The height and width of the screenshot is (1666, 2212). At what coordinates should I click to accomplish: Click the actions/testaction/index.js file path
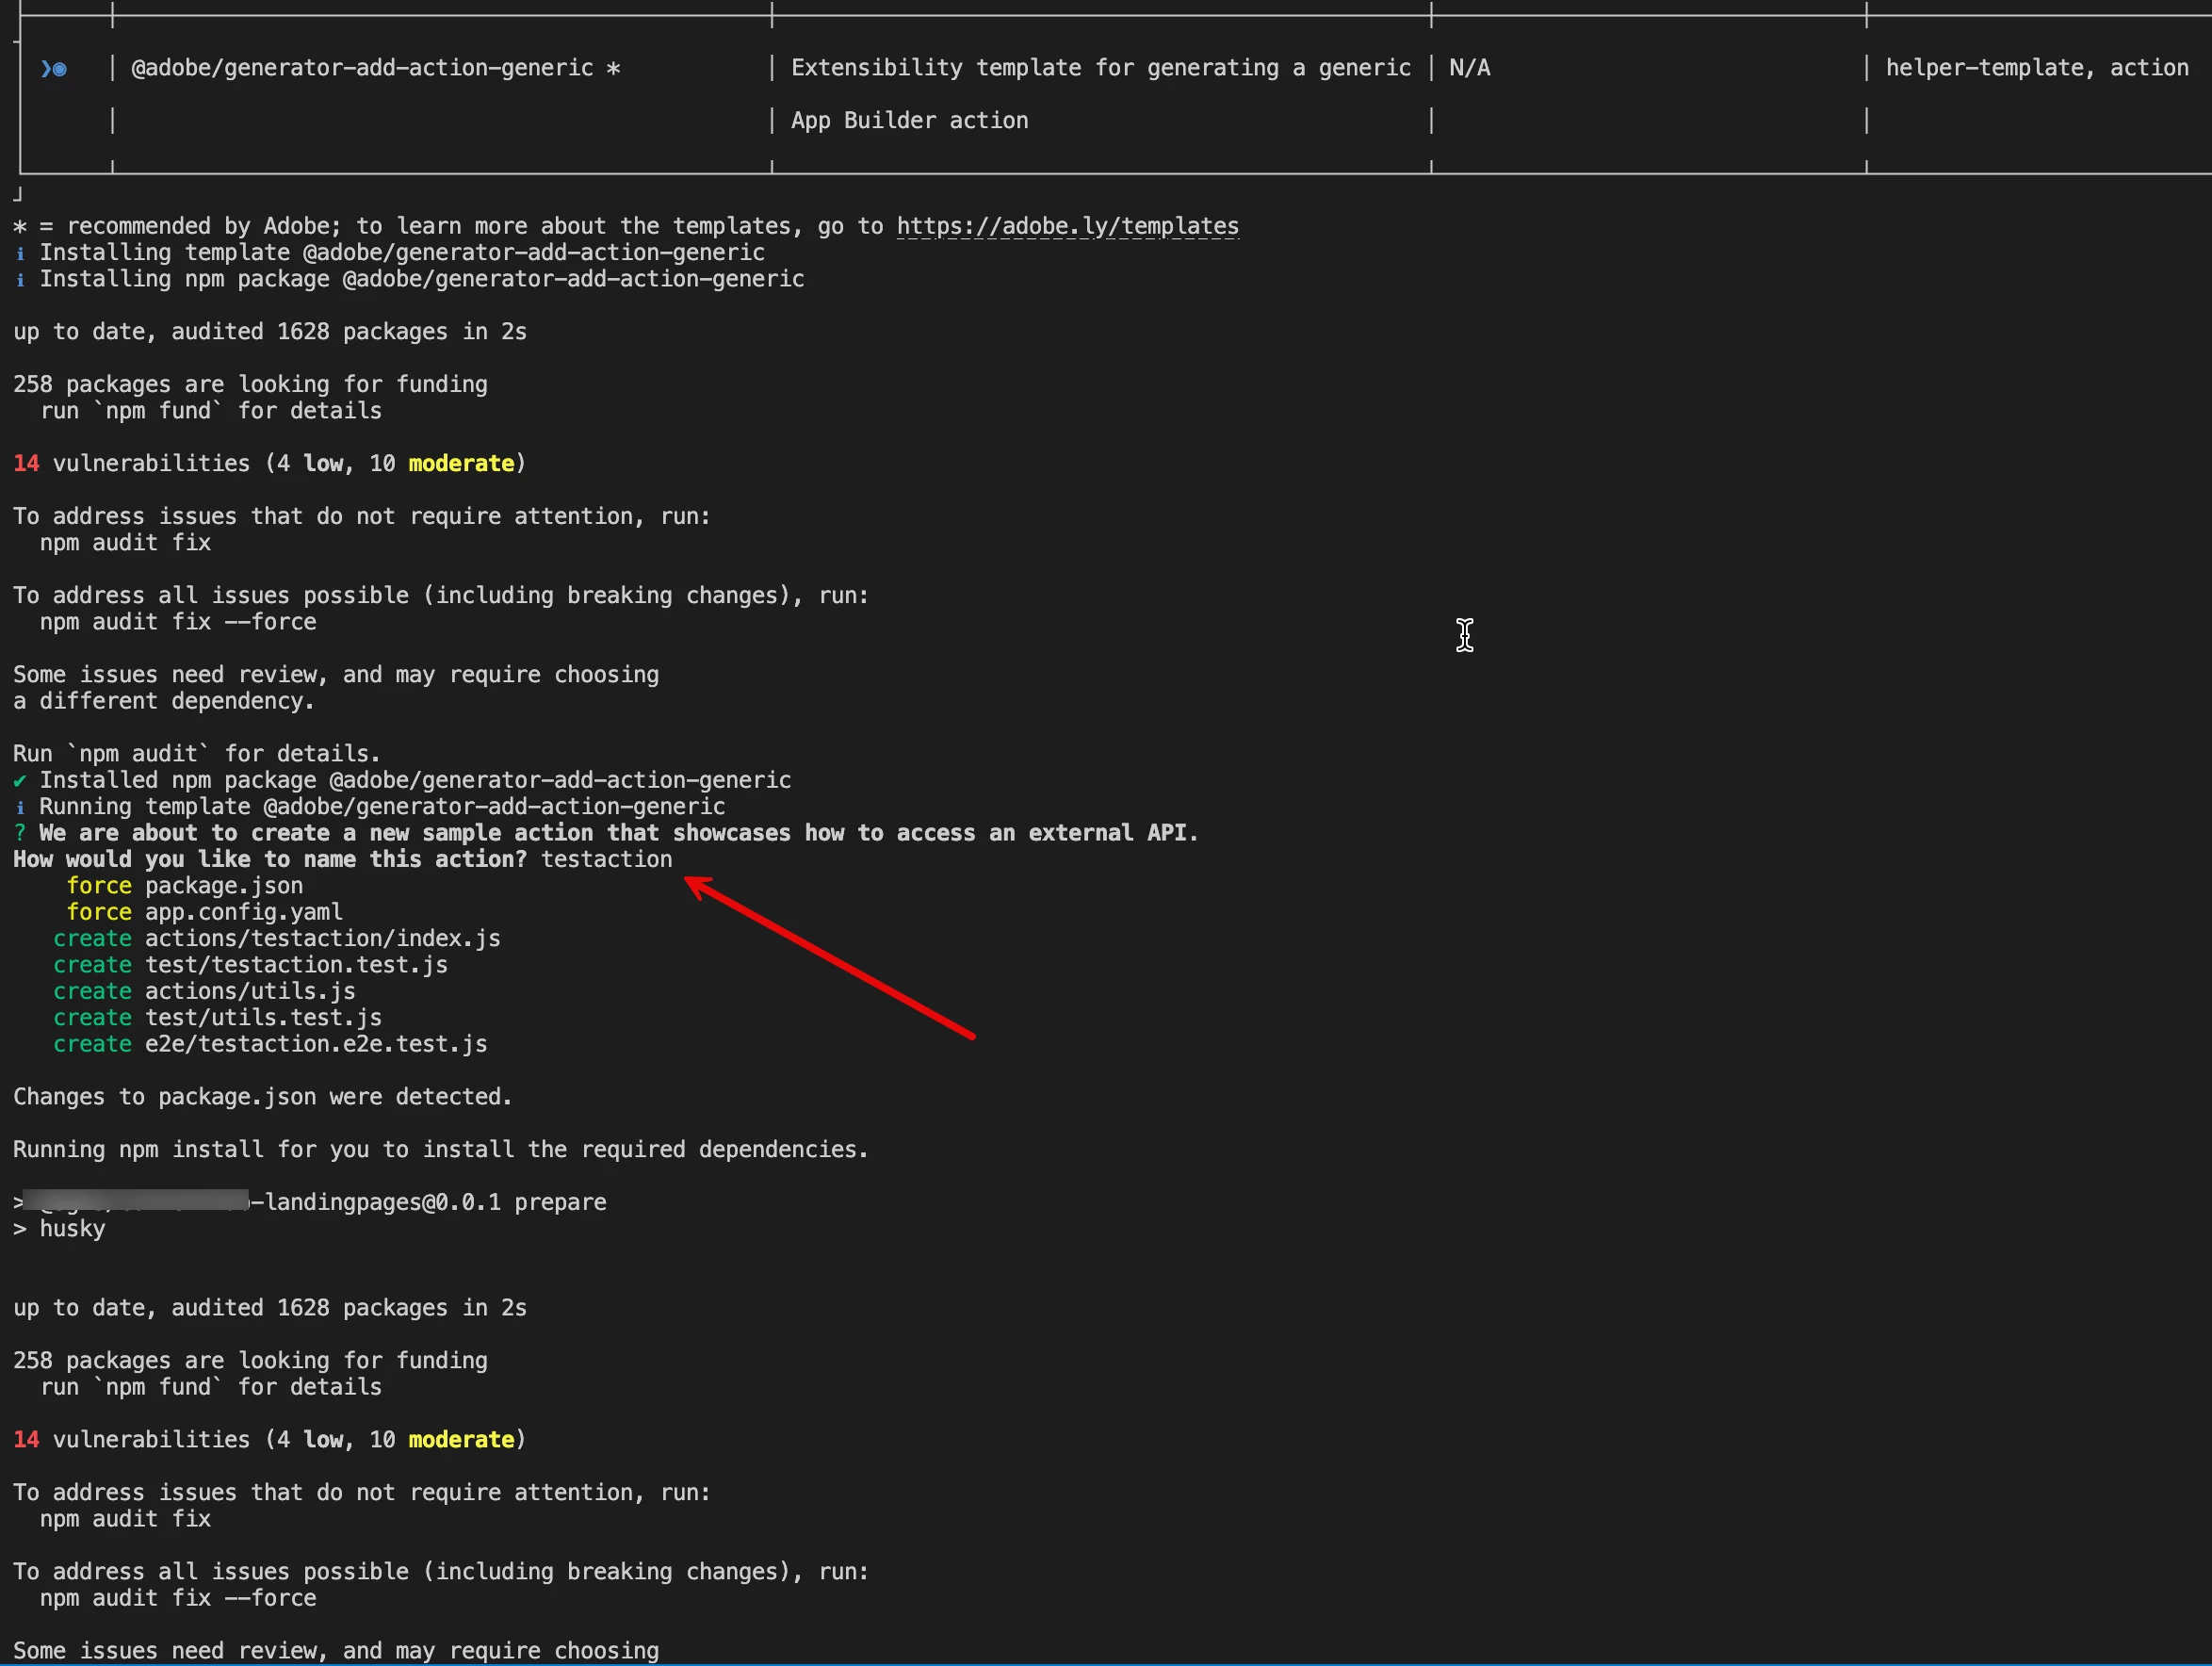pos(322,938)
